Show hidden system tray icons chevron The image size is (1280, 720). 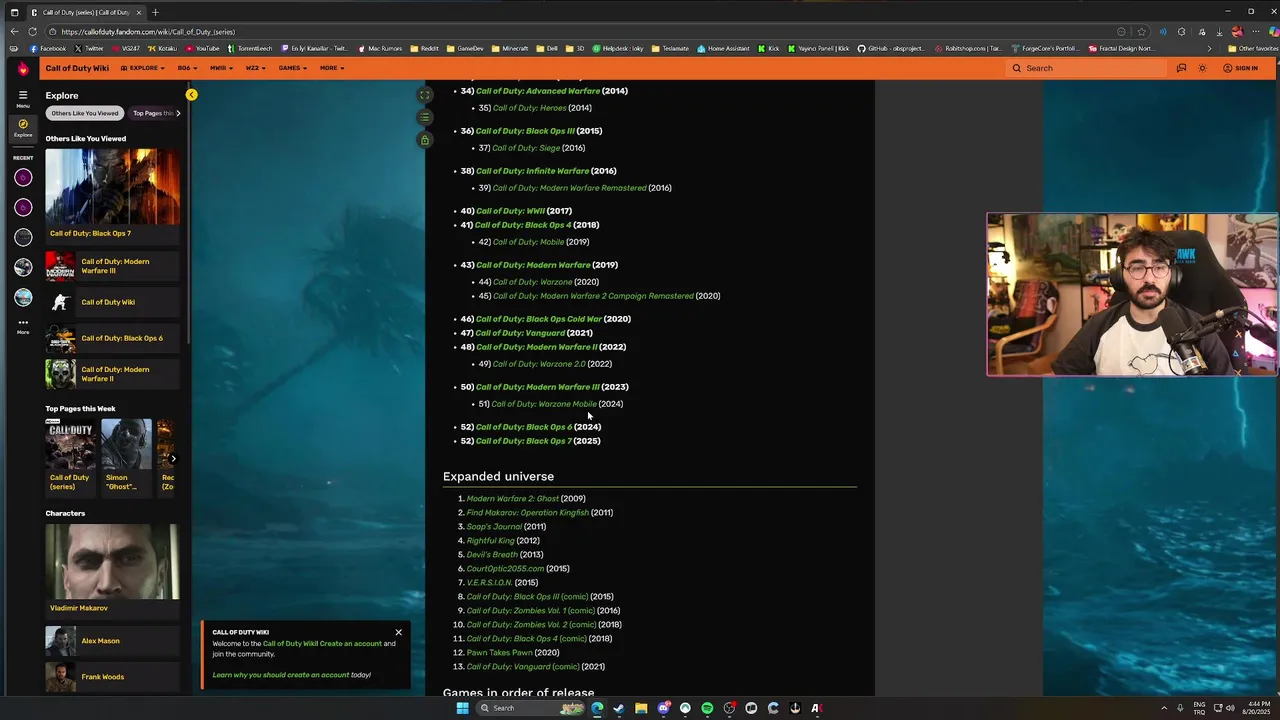click(x=1166, y=708)
